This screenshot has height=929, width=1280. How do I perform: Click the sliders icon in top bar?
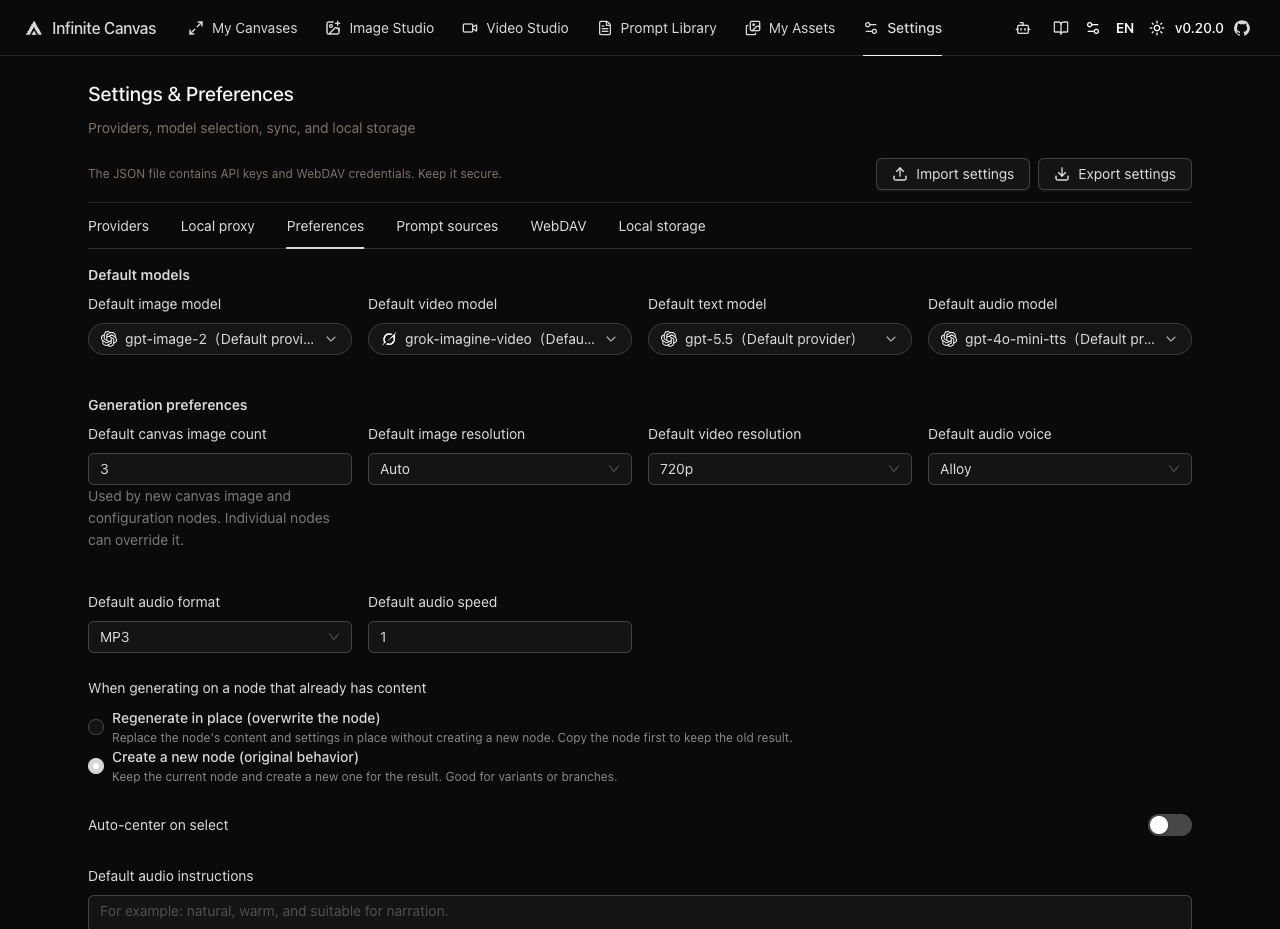point(1093,28)
